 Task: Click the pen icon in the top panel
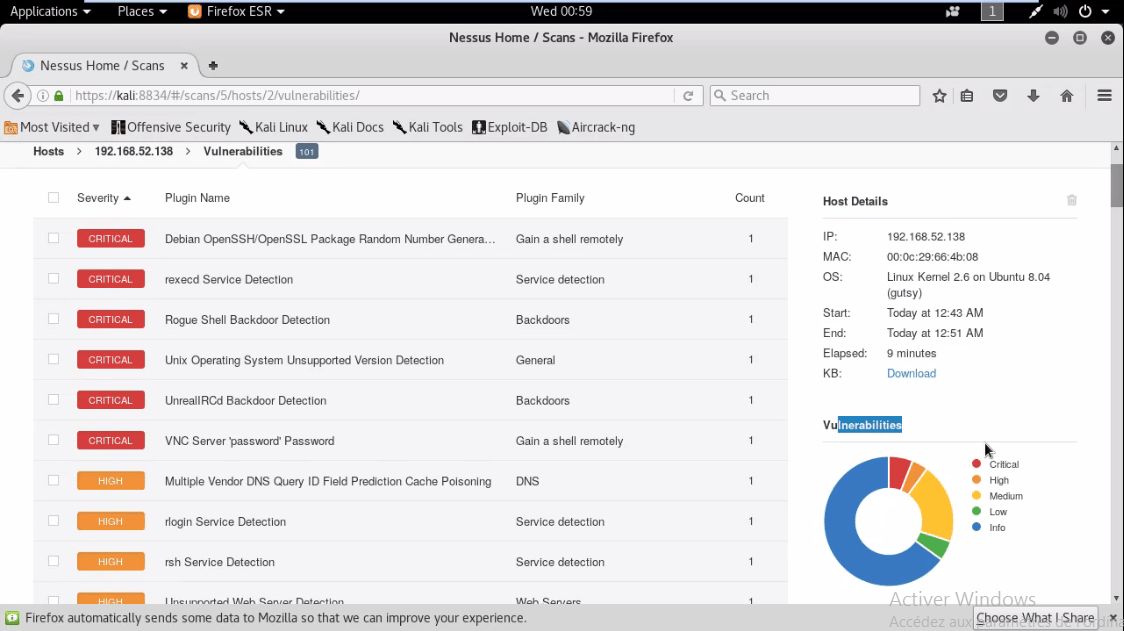(x=1035, y=11)
